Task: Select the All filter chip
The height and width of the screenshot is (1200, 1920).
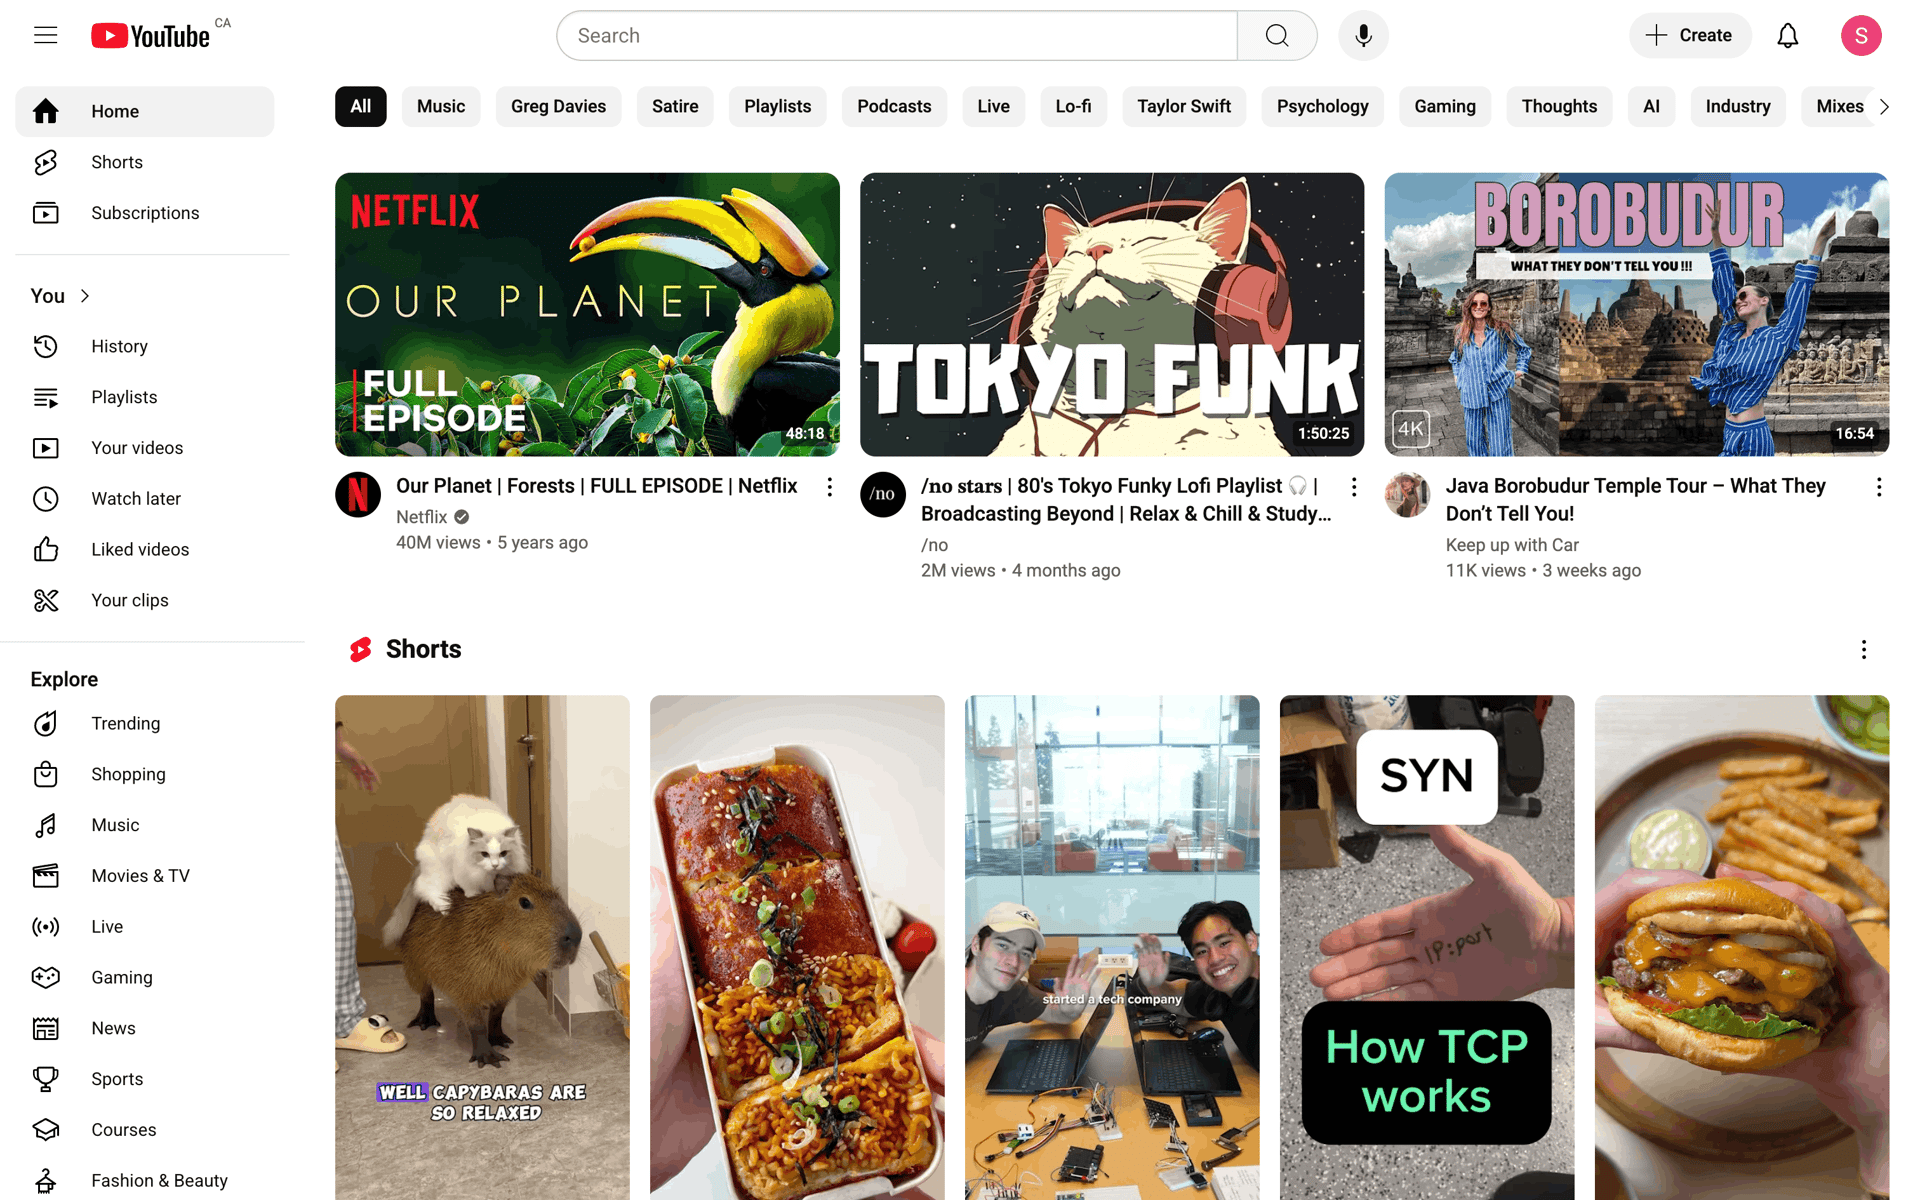Action: pyautogui.click(x=361, y=107)
